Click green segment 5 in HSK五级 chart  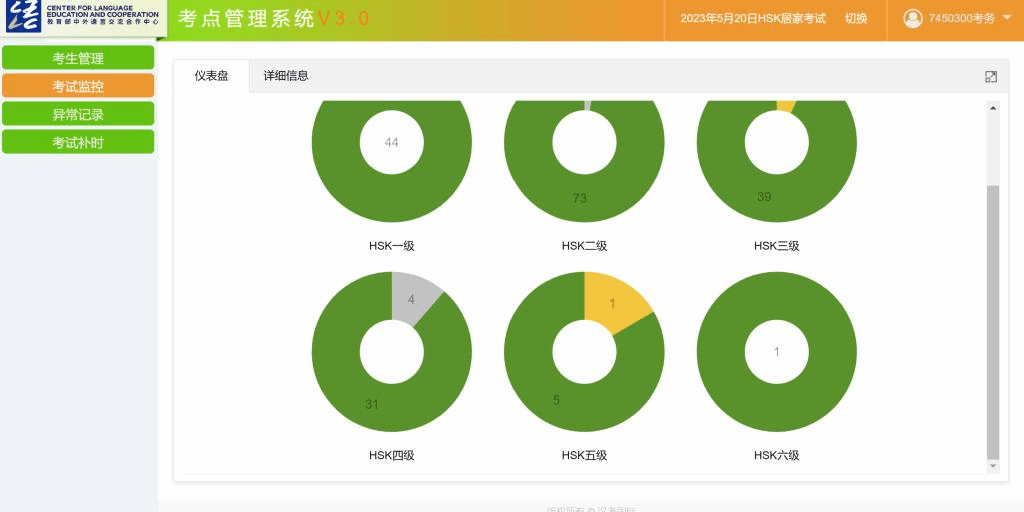pos(556,400)
